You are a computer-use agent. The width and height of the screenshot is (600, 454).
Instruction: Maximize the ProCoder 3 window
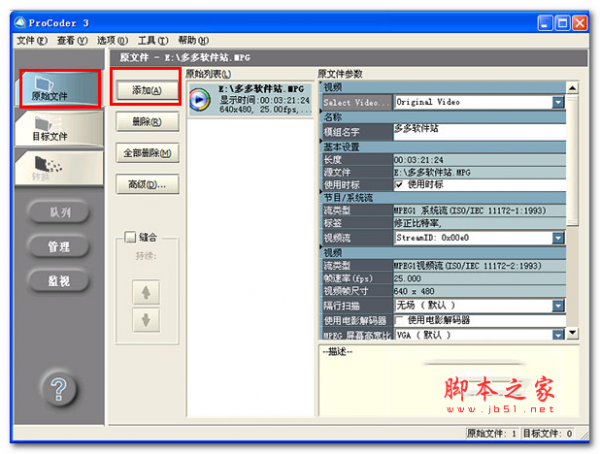(562, 23)
